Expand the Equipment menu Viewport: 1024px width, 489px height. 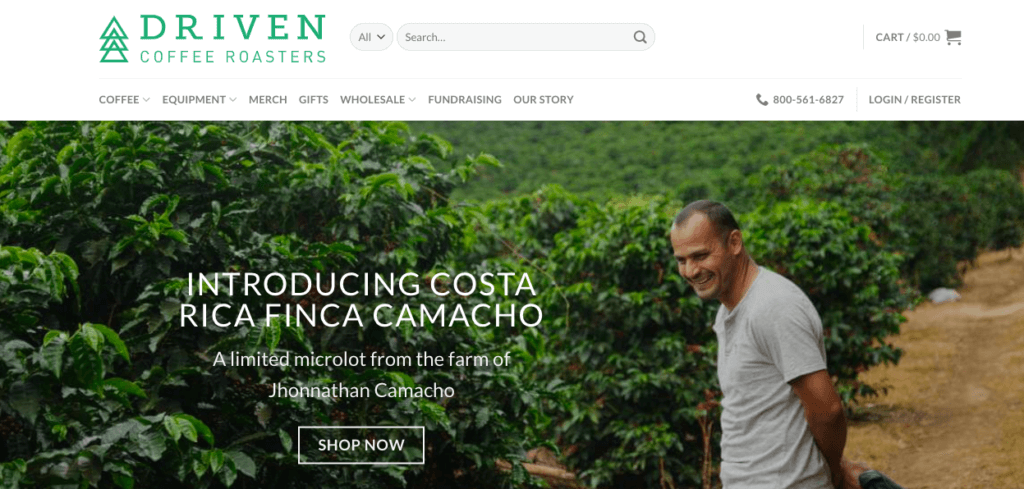pyautogui.click(x=199, y=100)
